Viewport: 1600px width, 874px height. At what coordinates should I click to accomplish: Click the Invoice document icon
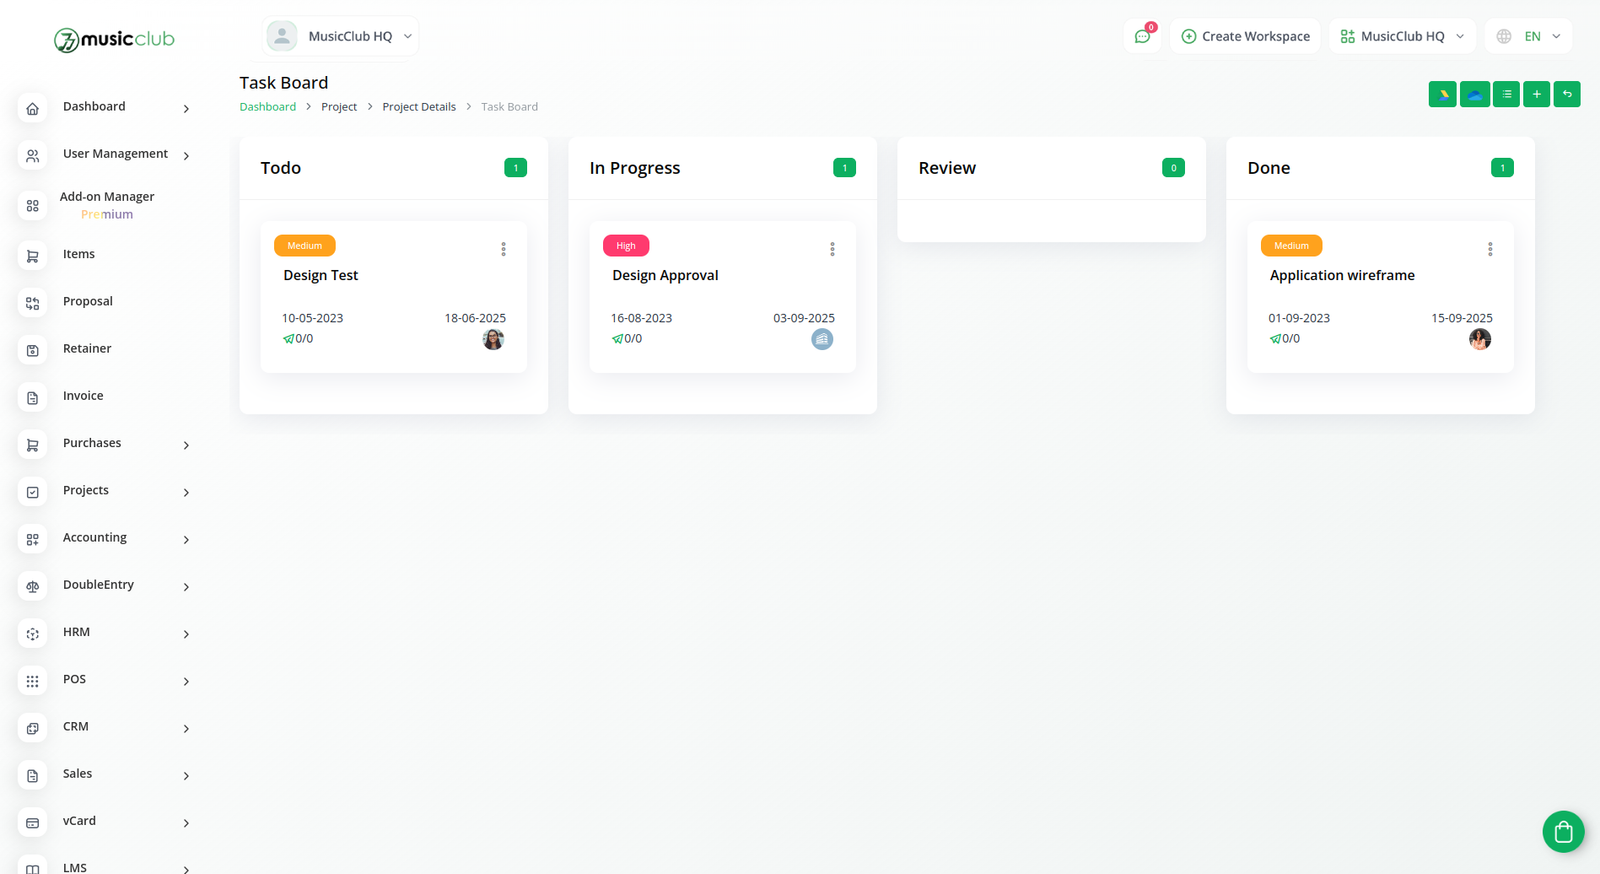click(x=32, y=398)
